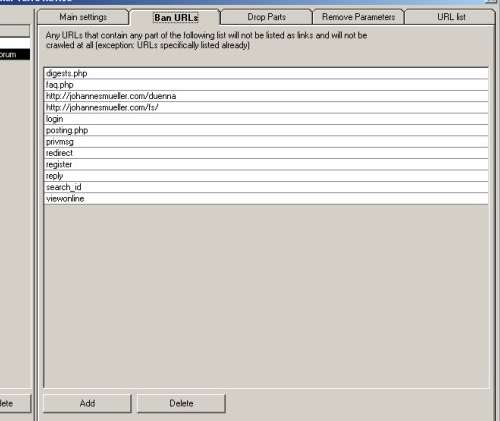Select the johannesmueller.com/duenna URL entry
Image resolution: width=500 pixels, height=421 pixels.
(x=266, y=96)
